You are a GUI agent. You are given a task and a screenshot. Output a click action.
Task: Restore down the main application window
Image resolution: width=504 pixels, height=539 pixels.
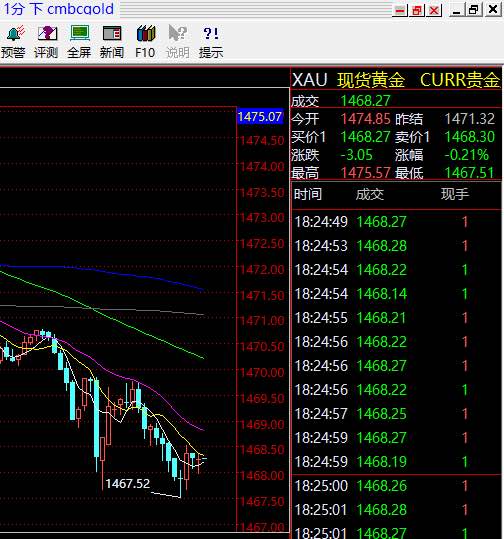[x=474, y=9]
